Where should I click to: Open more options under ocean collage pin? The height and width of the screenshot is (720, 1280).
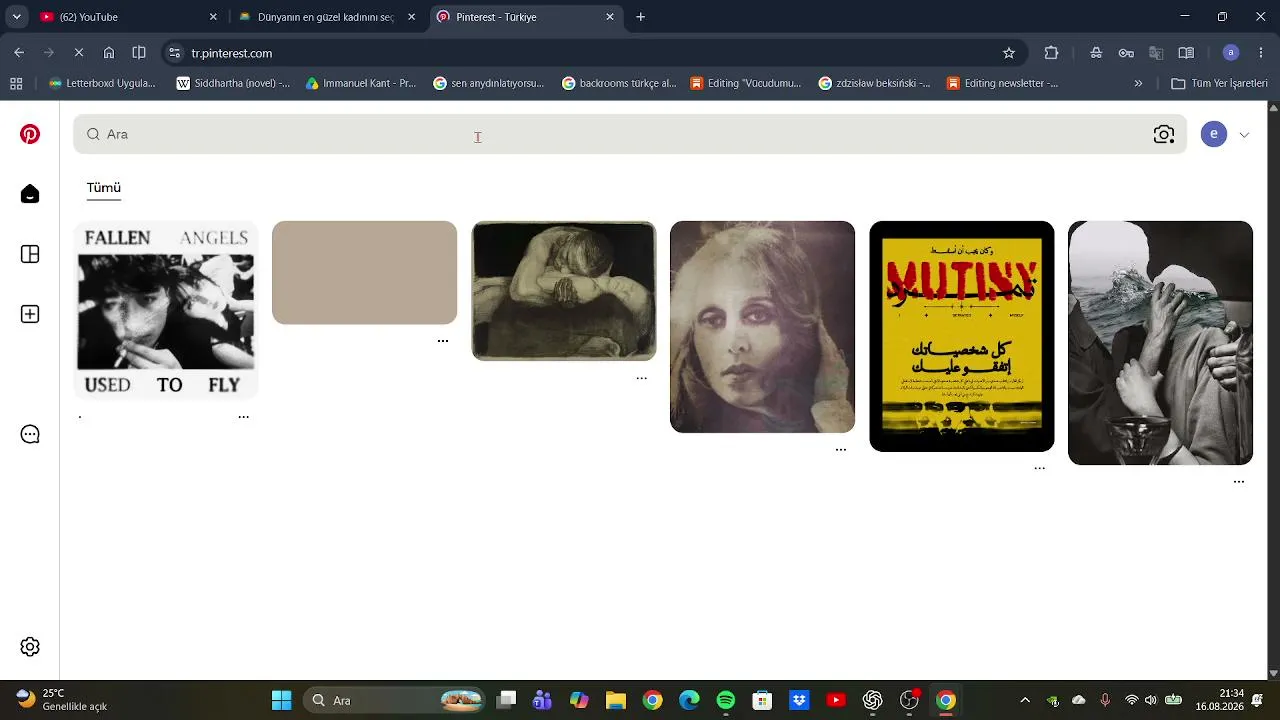click(x=1239, y=482)
